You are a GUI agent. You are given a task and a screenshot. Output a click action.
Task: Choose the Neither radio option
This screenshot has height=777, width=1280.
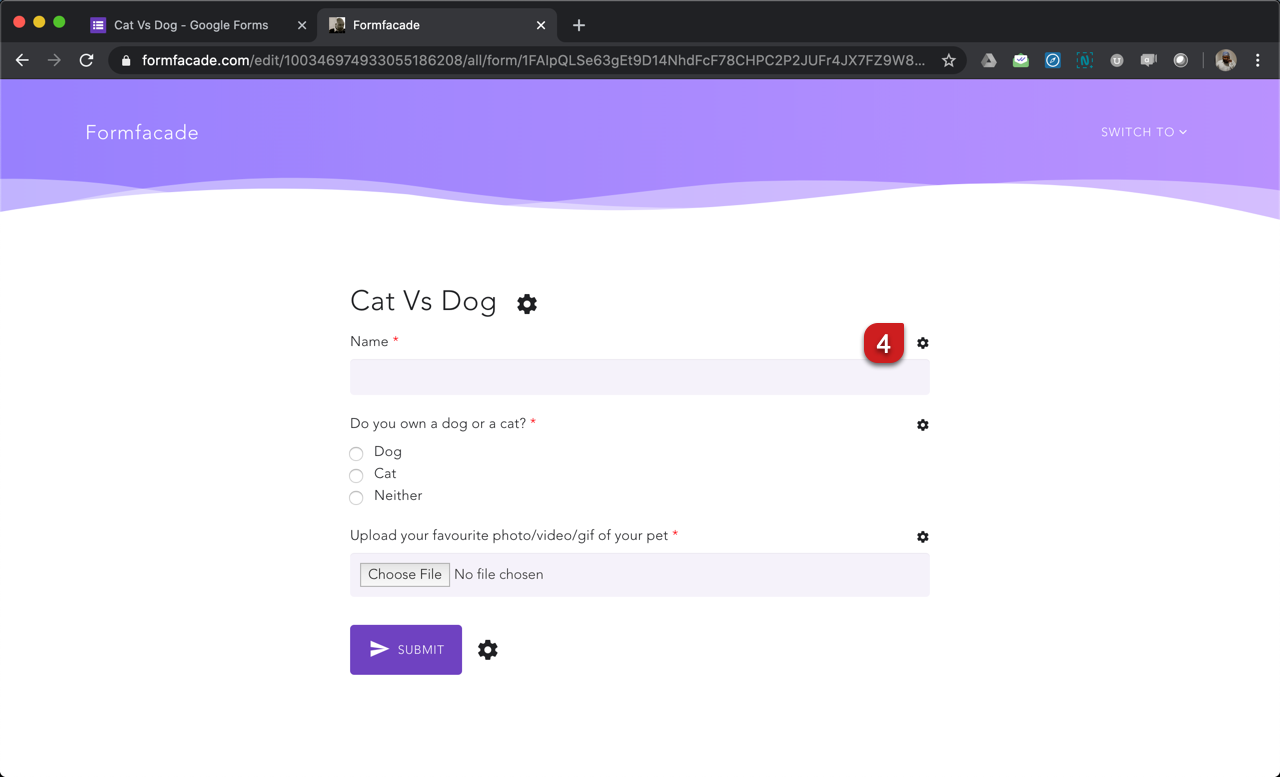[x=356, y=497]
